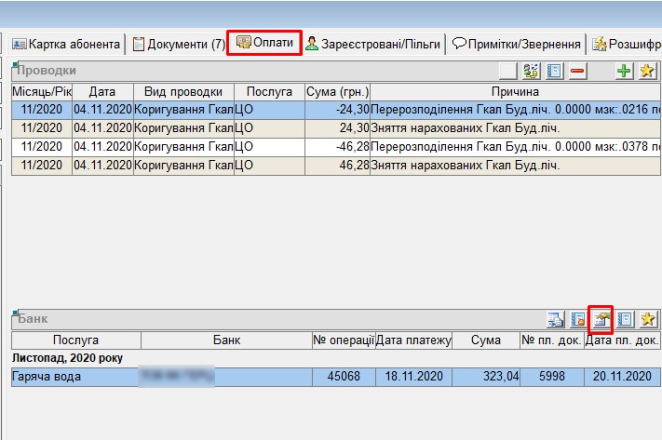Sort by Сума (грн.) column header
Image resolution: width=662 pixels, height=440 pixels.
338,92
